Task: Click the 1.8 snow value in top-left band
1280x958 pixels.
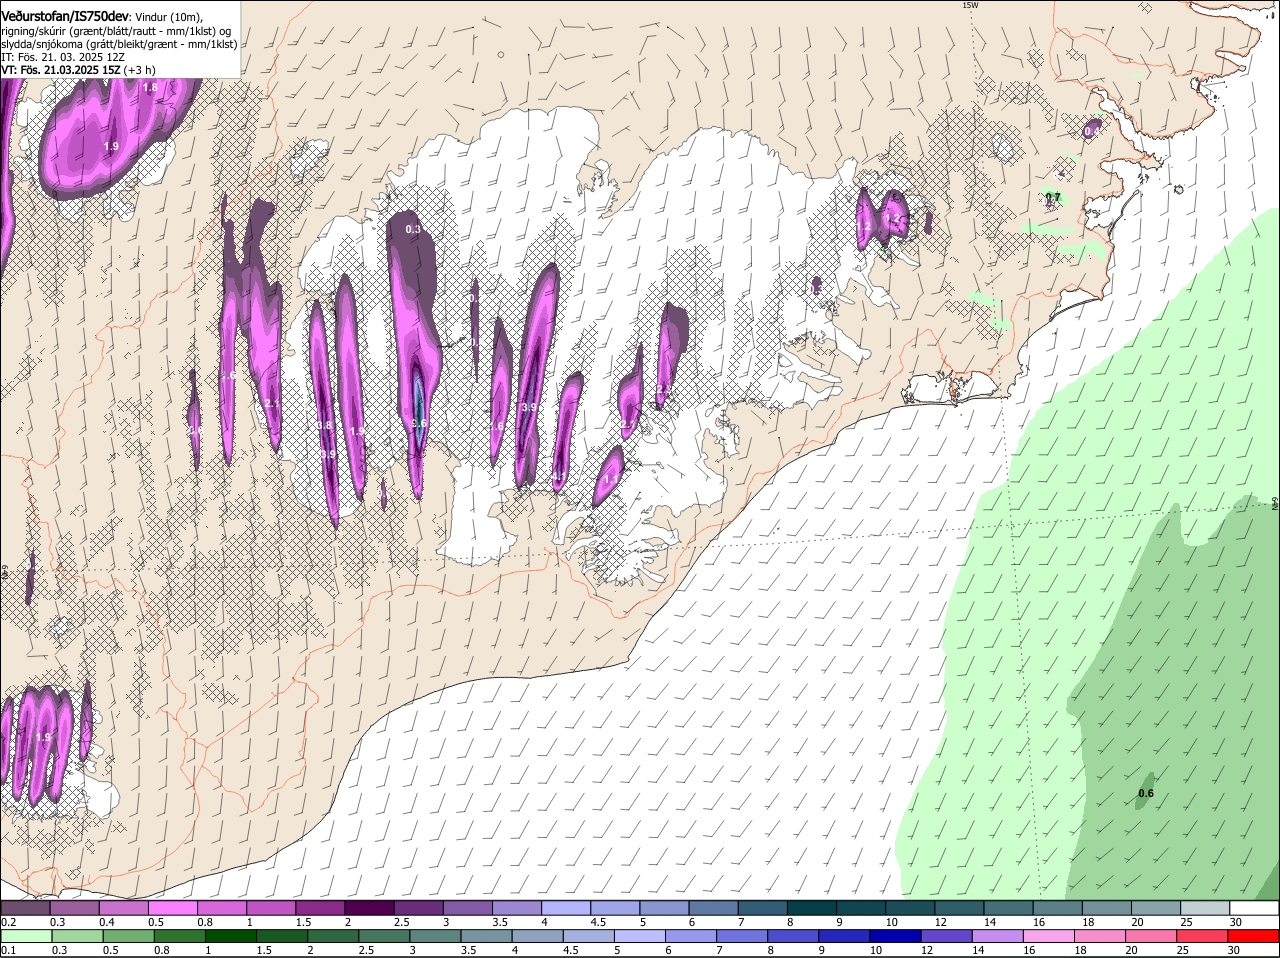Action: point(150,88)
